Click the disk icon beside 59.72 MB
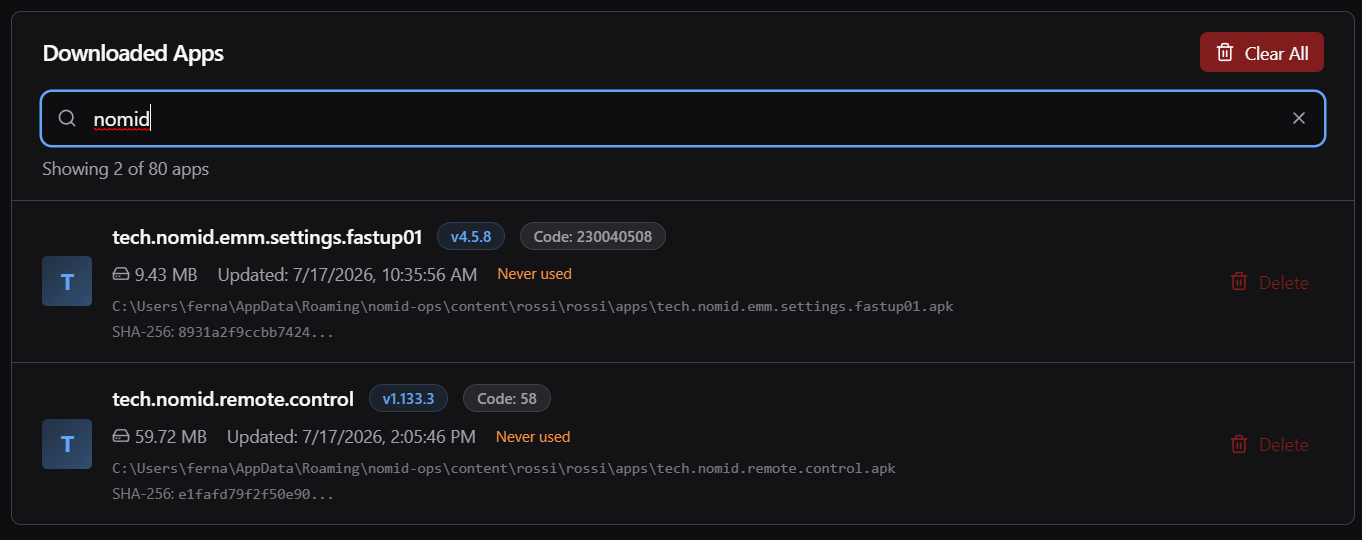This screenshot has height=540, width=1362. (x=121, y=436)
